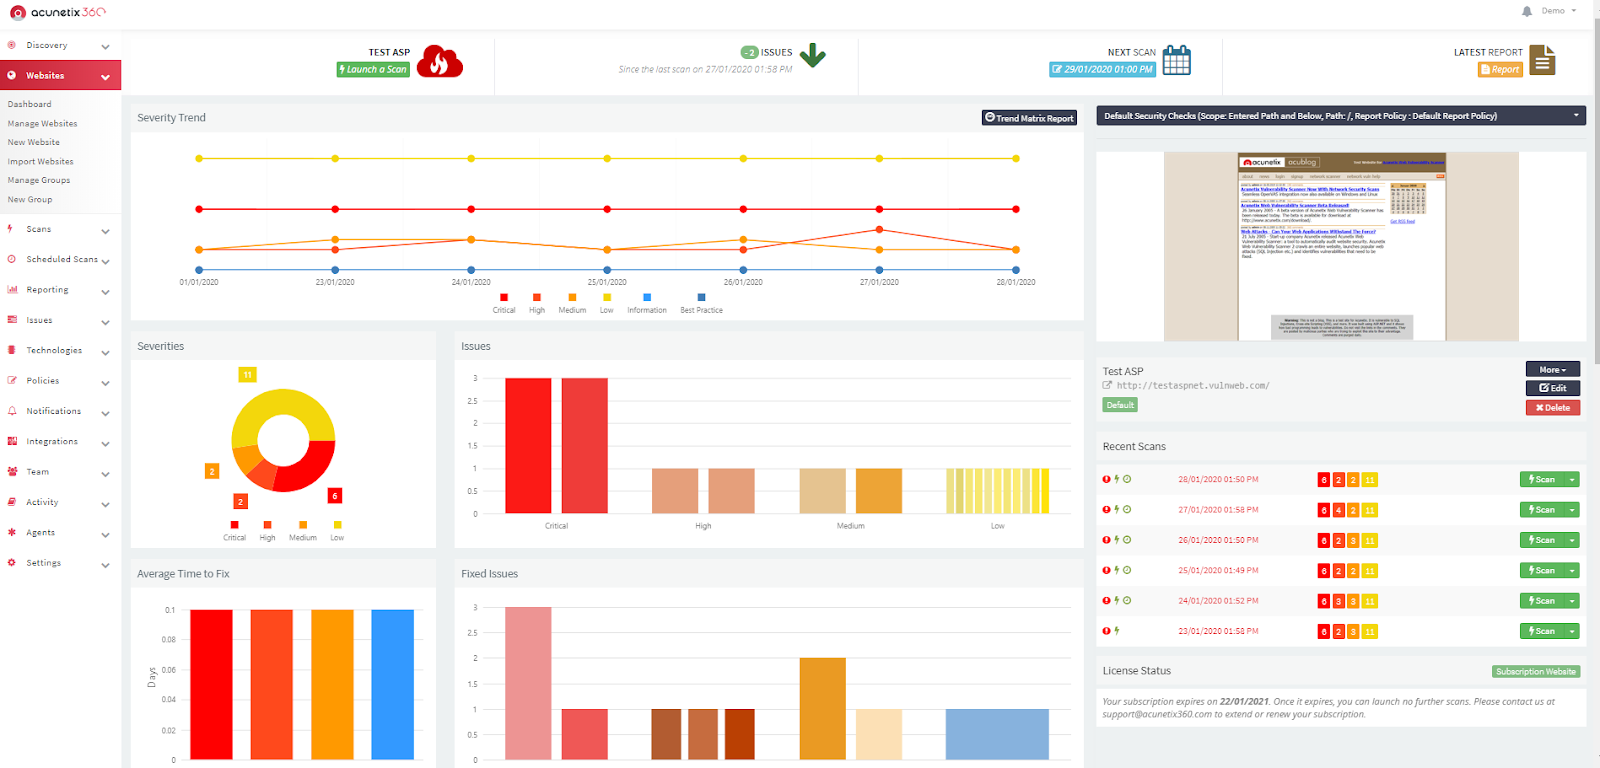Open the Default Security Checks profile dropdown
1600x768 pixels.
(x=1341, y=116)
